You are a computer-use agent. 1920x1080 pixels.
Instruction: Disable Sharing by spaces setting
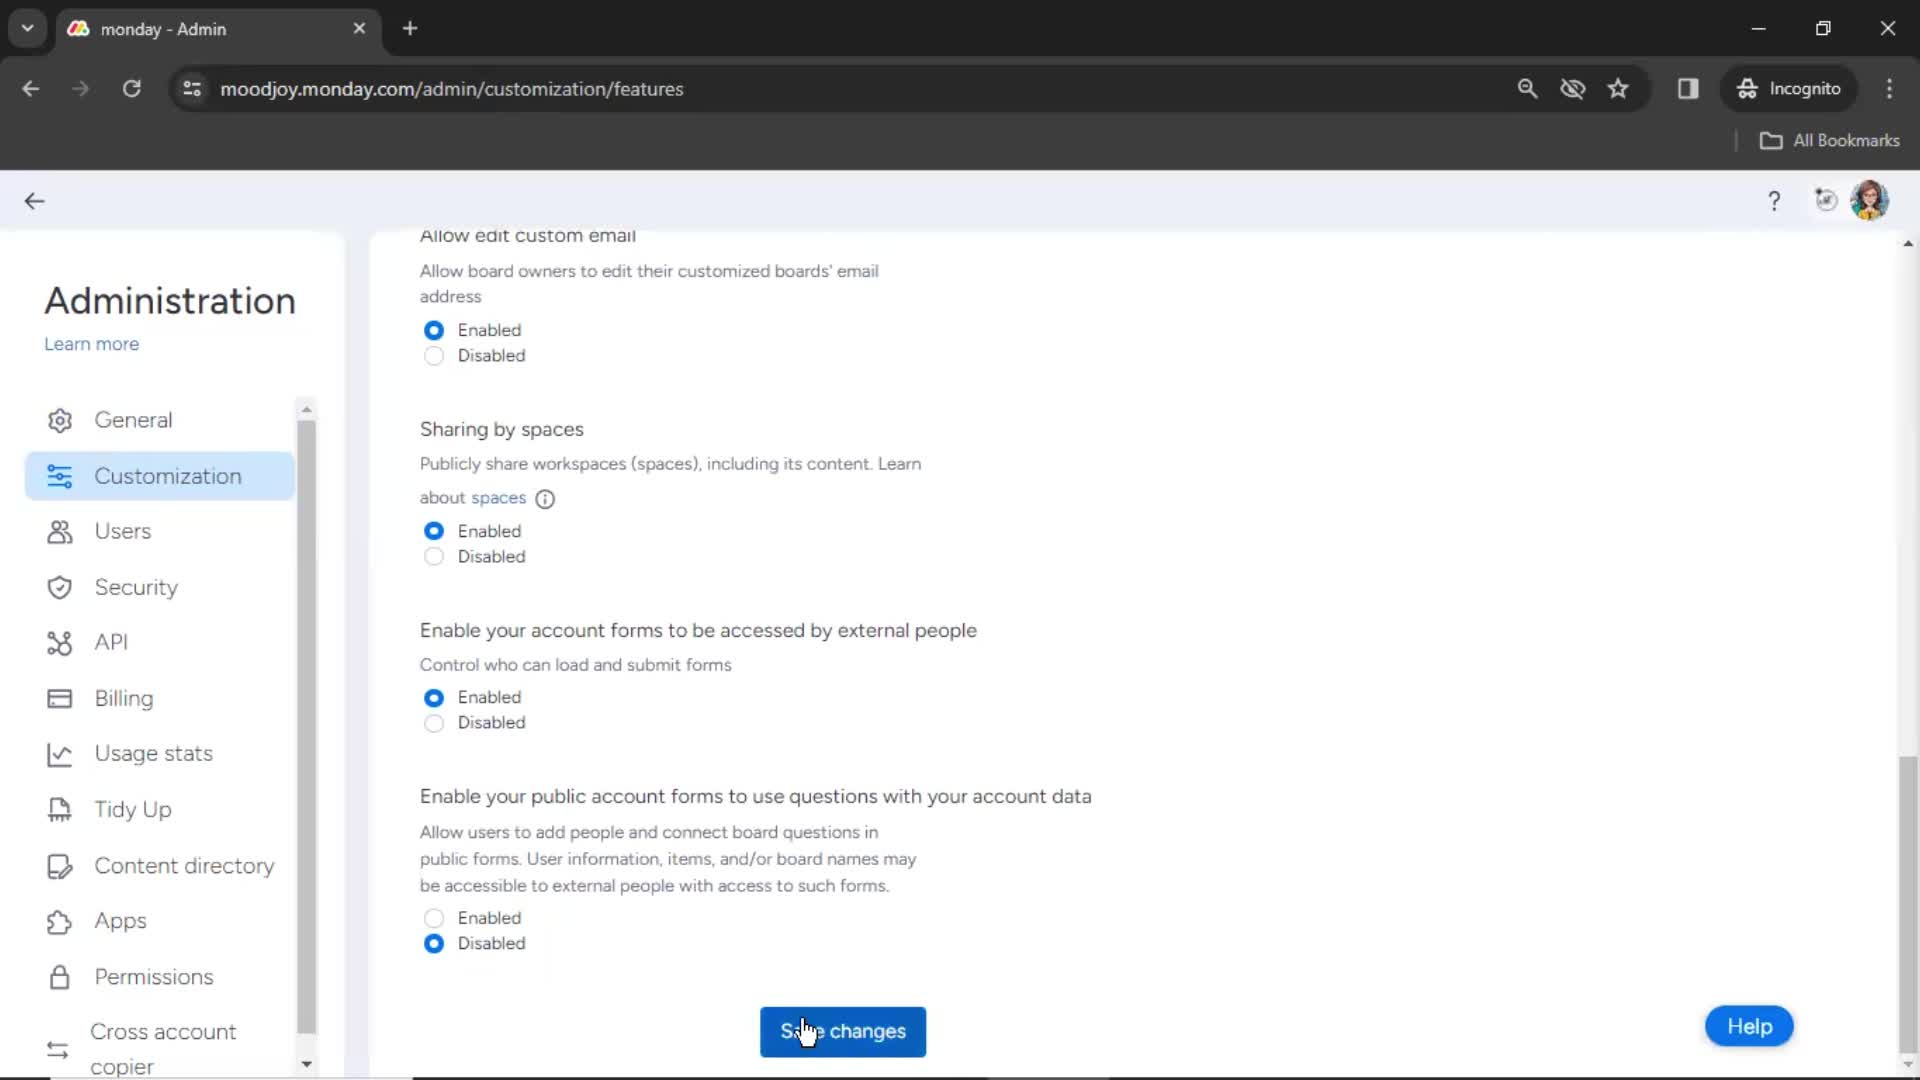pyautogui.click(x=433, y=555)
